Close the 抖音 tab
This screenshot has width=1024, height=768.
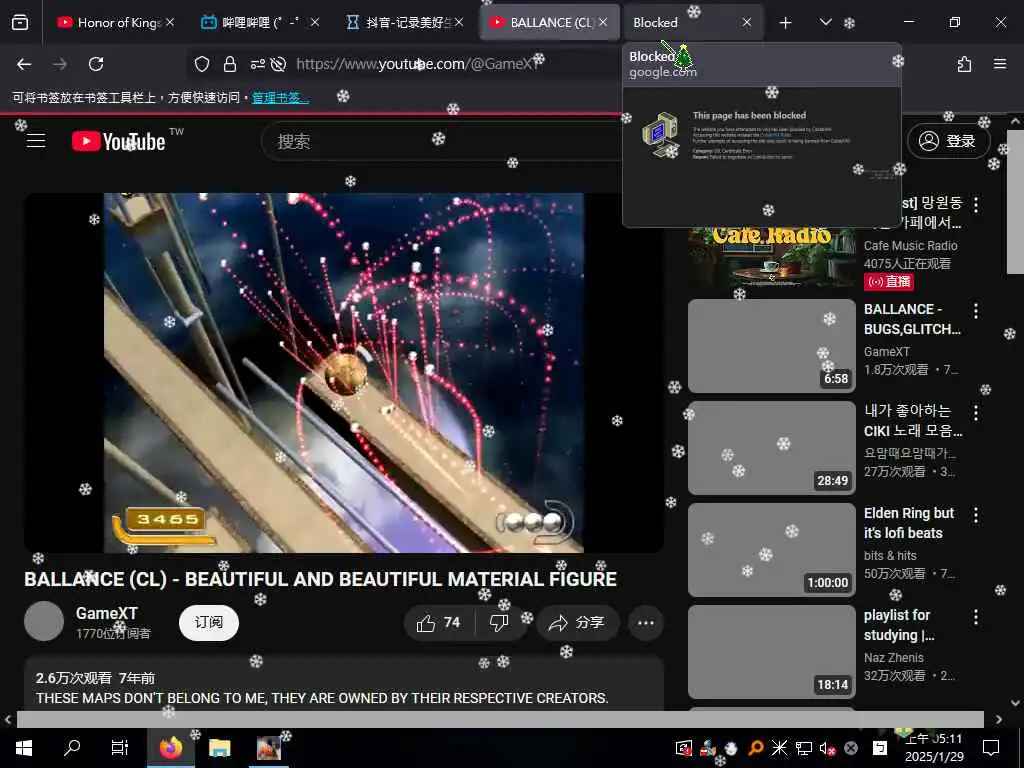(x=459, y=23)
